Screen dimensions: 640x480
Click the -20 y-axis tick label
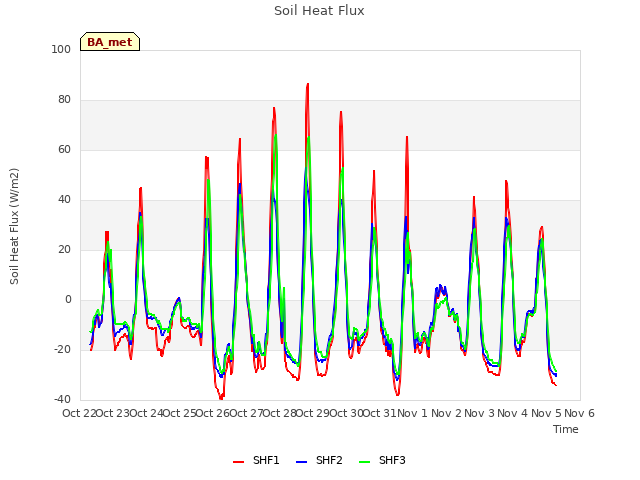pos(62,350)
